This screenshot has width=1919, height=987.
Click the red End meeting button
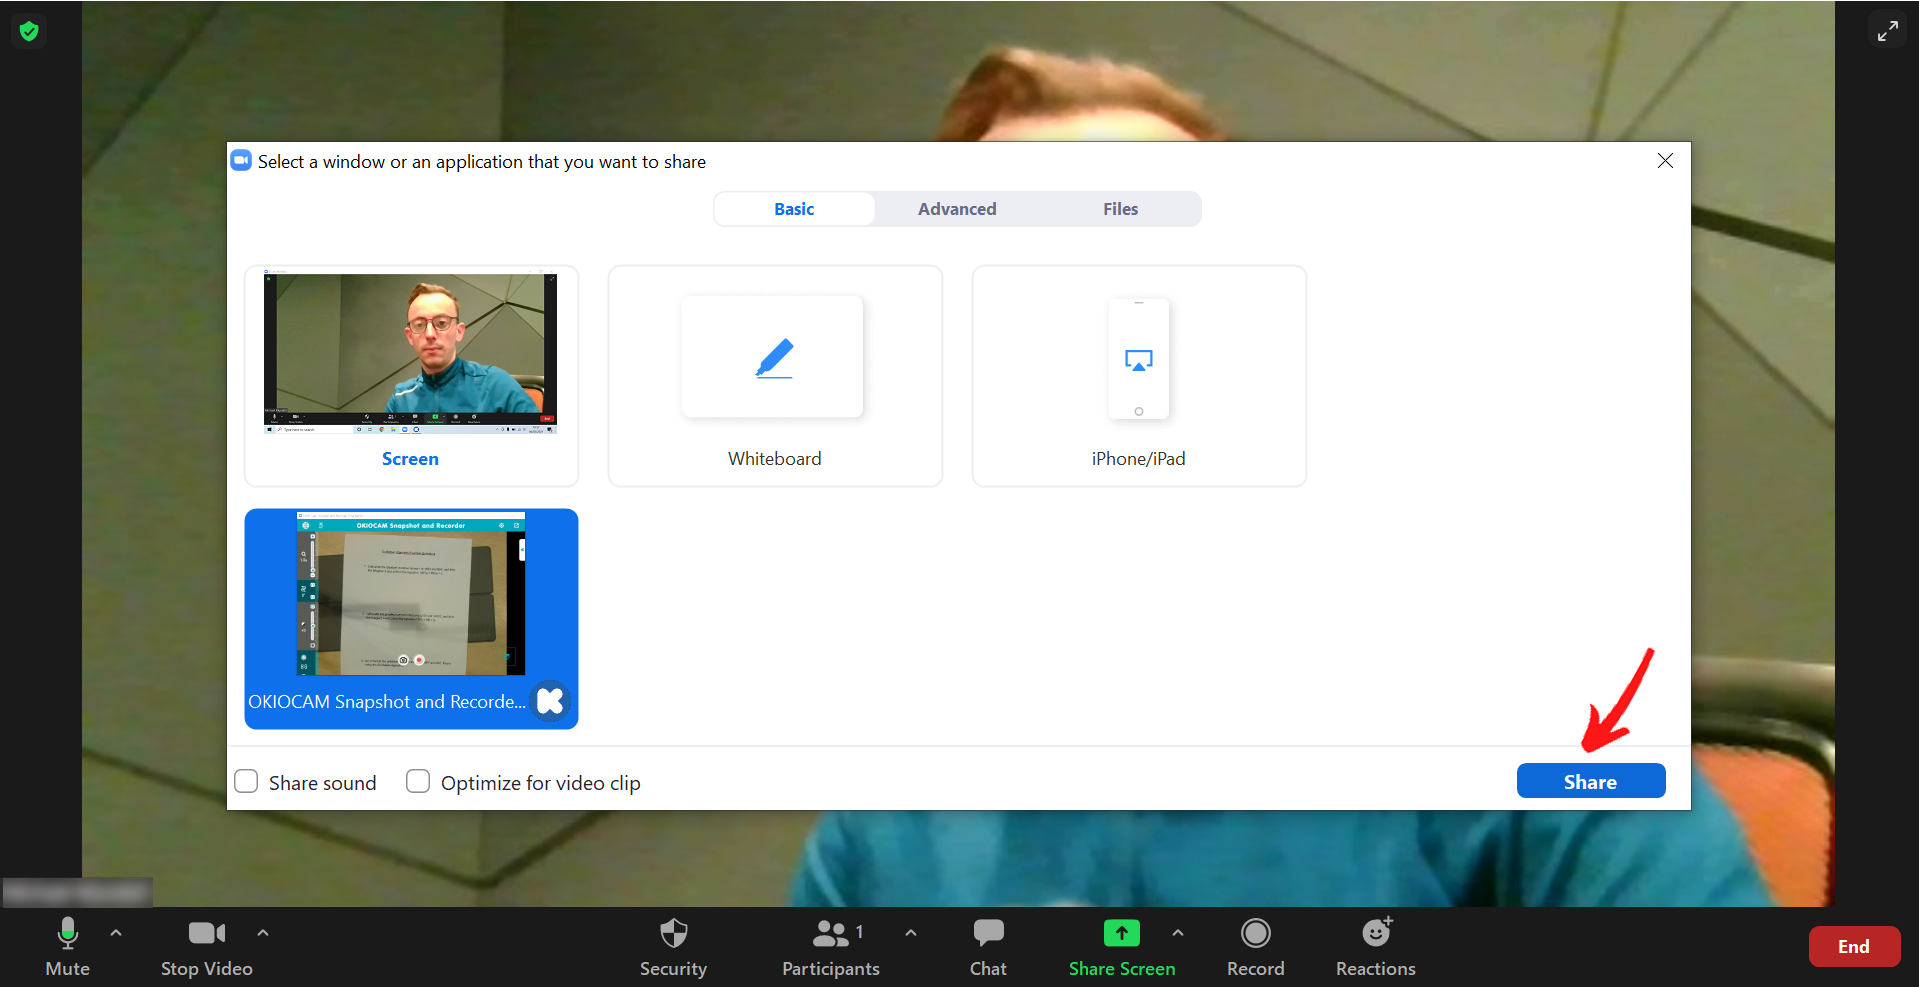1853,946
